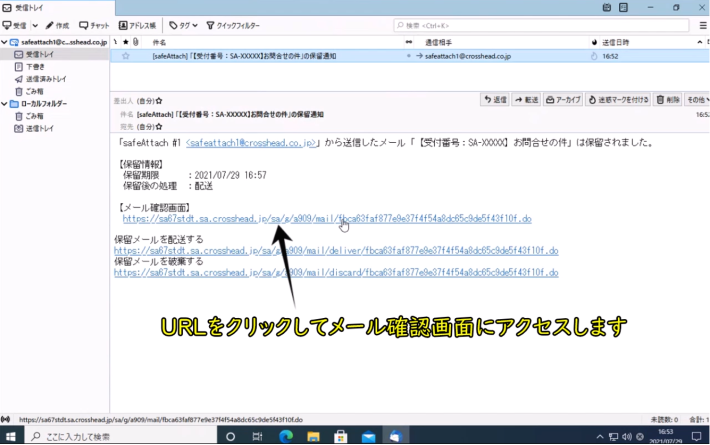The width and height of the screenshot is (710, 445).
Task: Open Microsoft Store from taskbar
Action: [x=341, y=436]
